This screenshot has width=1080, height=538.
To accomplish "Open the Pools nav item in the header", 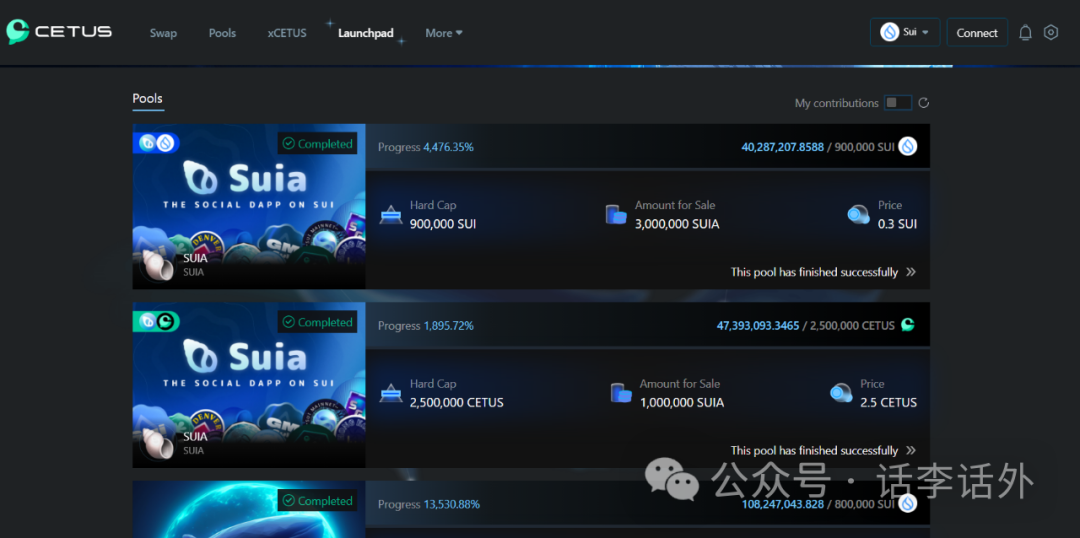I will [222, 33].
